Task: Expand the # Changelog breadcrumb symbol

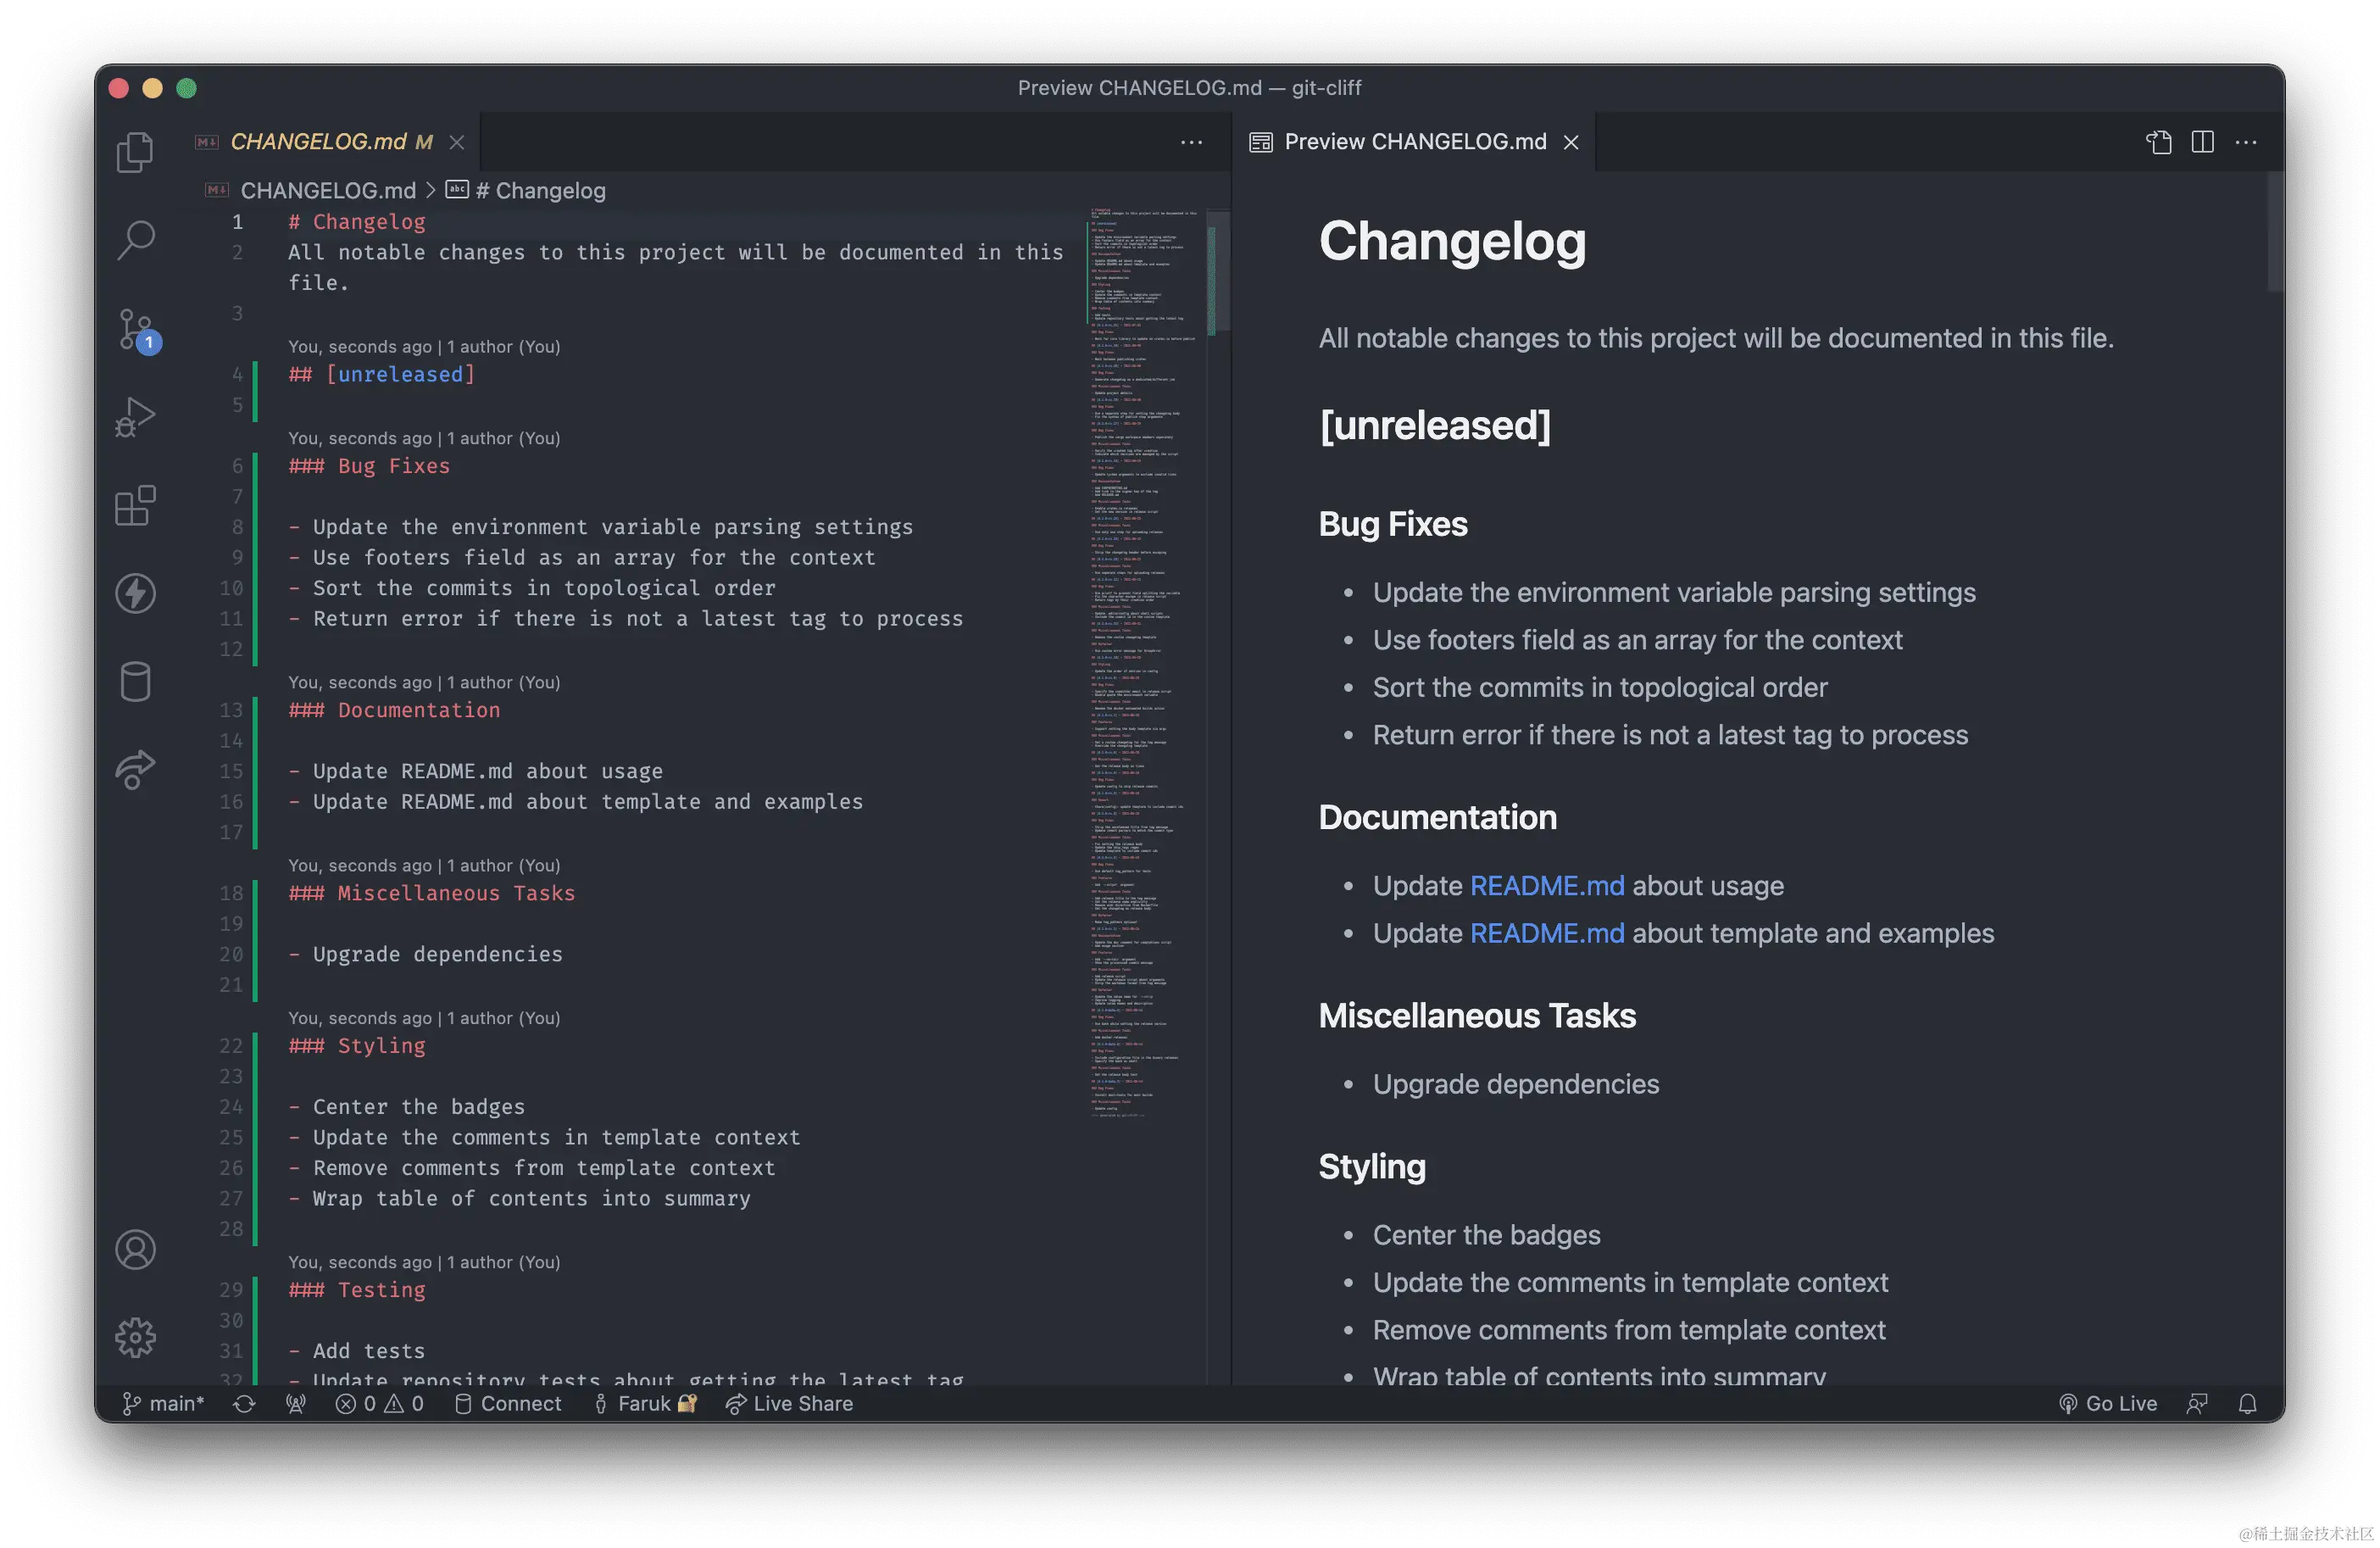Action: pyautogui.click(x=540, y=190)
